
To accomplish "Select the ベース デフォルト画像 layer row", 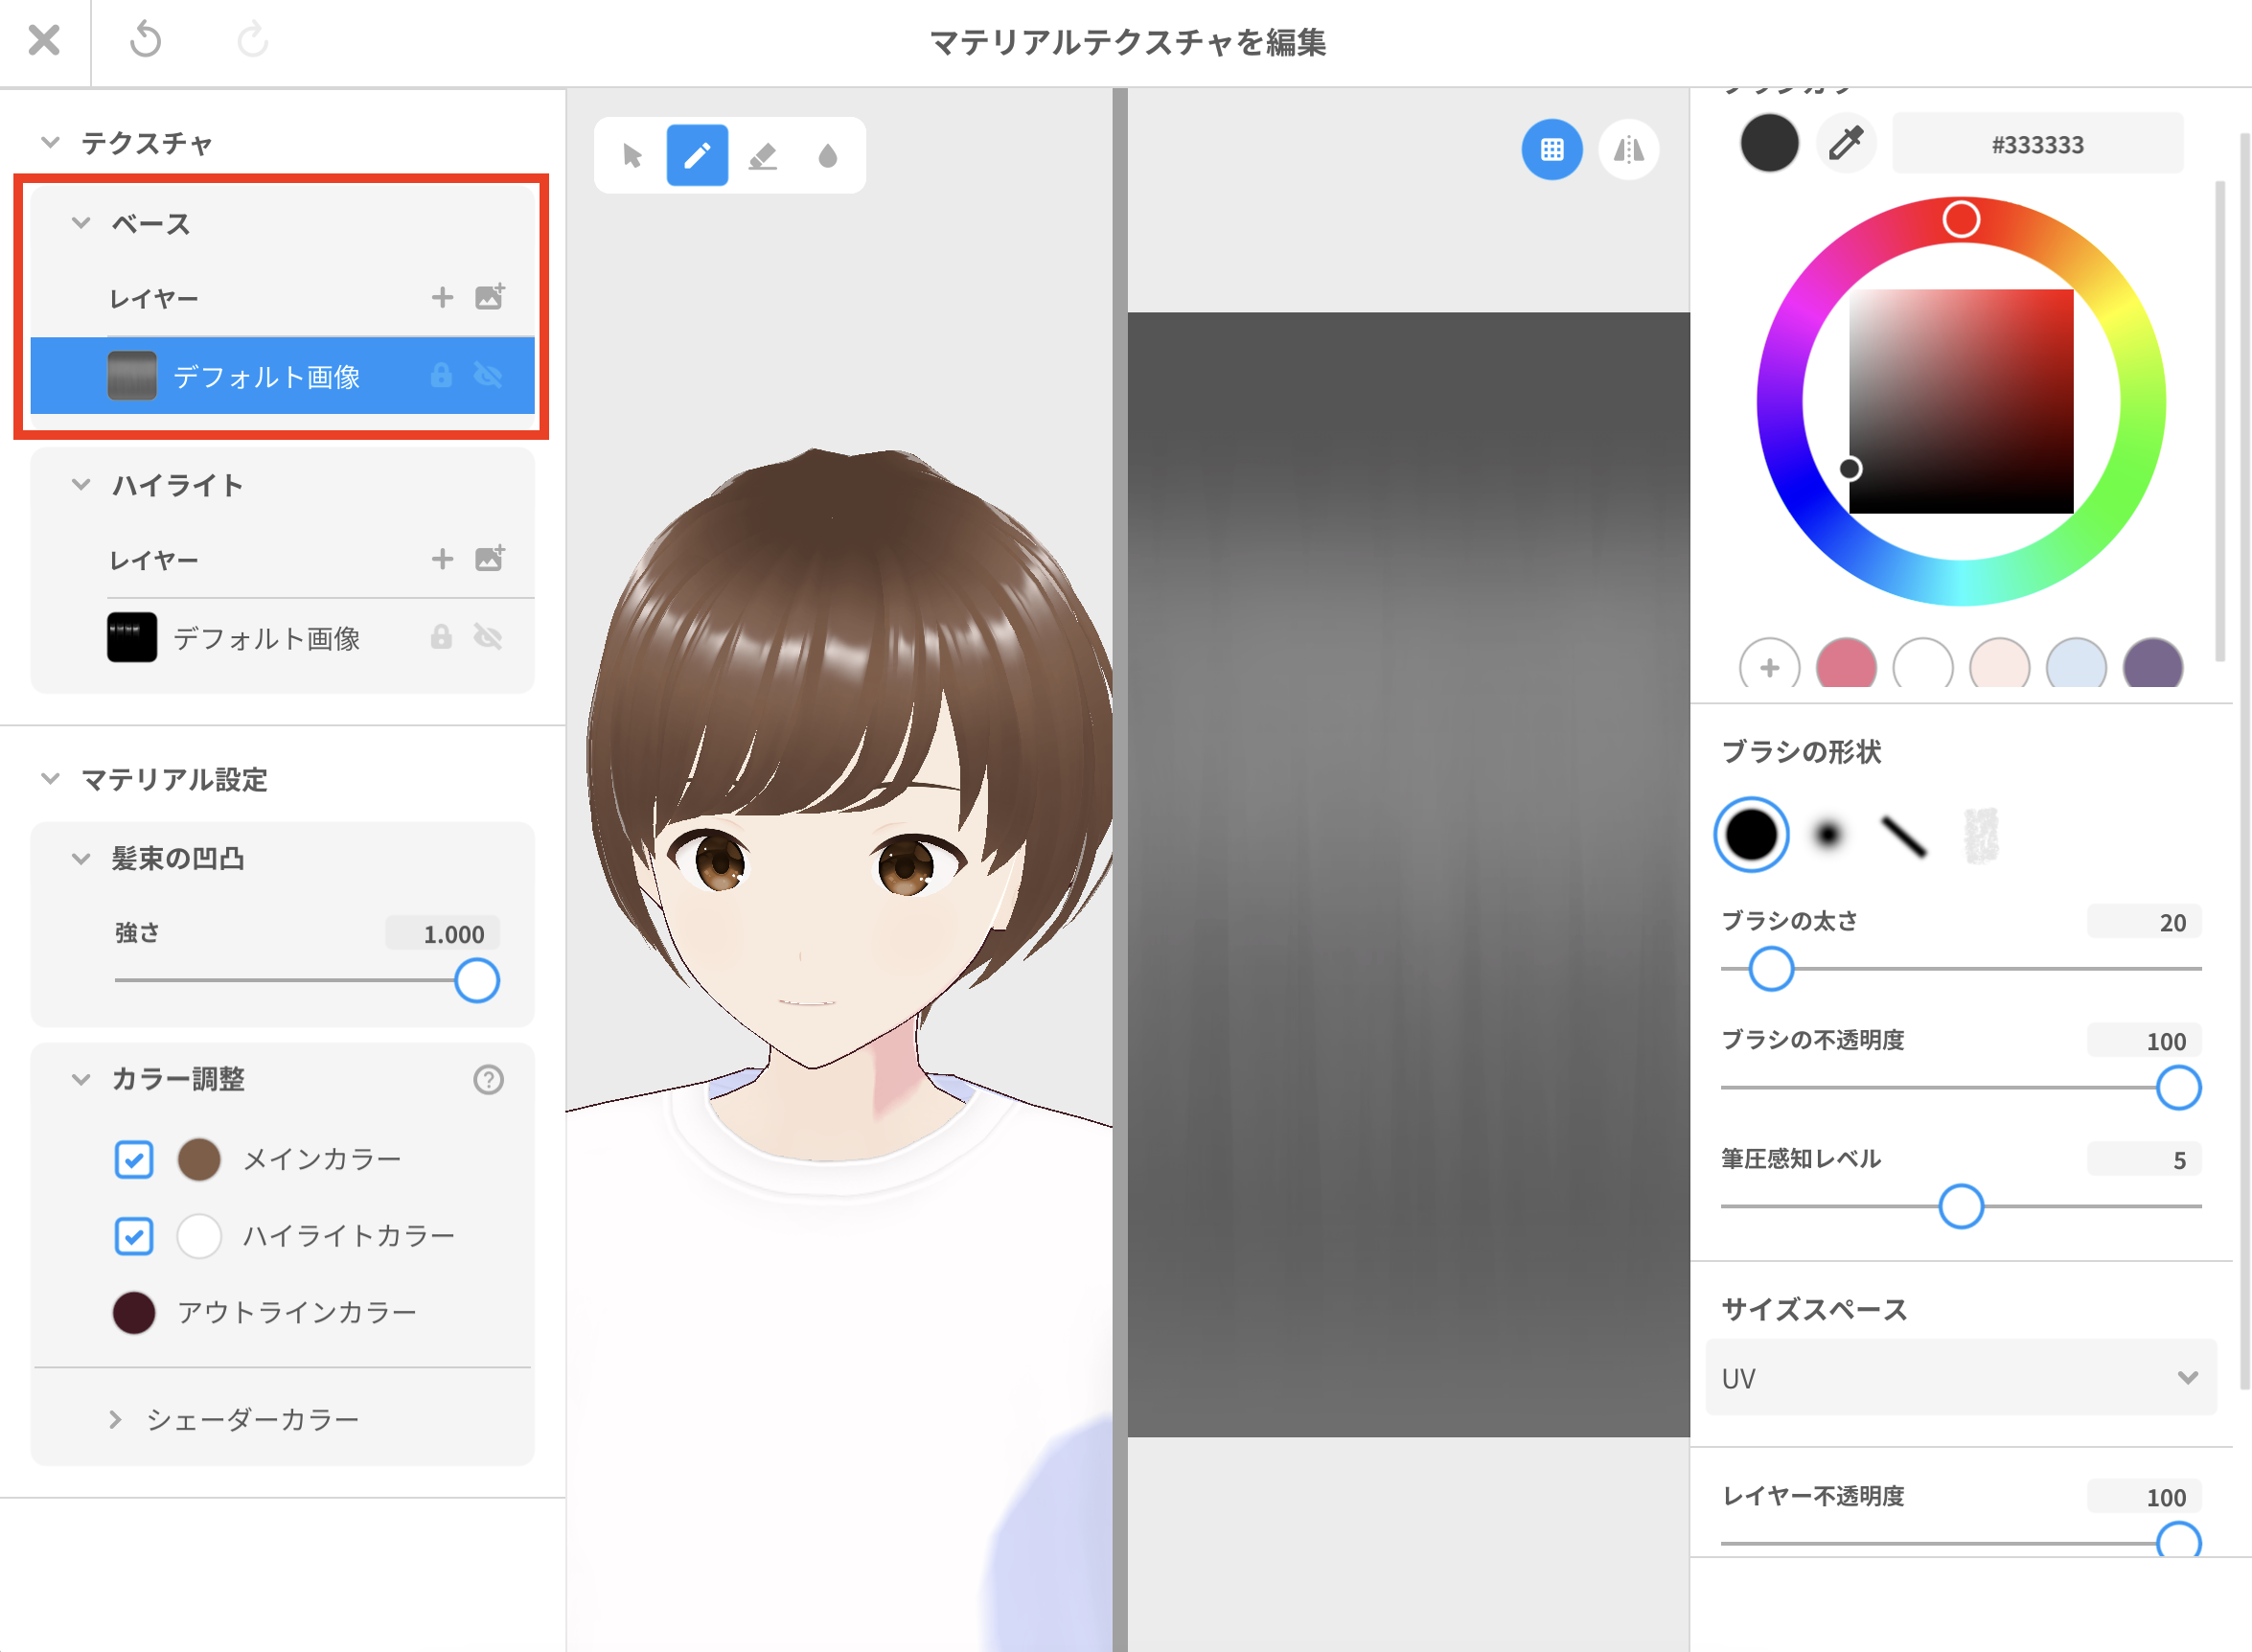I will (x=282, y=375).
